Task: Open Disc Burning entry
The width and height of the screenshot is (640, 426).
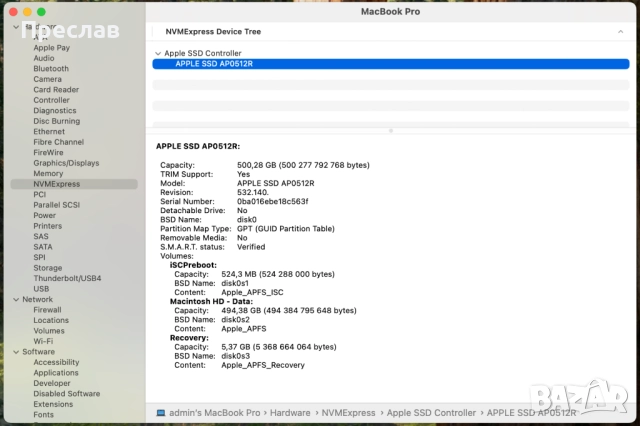Action: (57, 121)
